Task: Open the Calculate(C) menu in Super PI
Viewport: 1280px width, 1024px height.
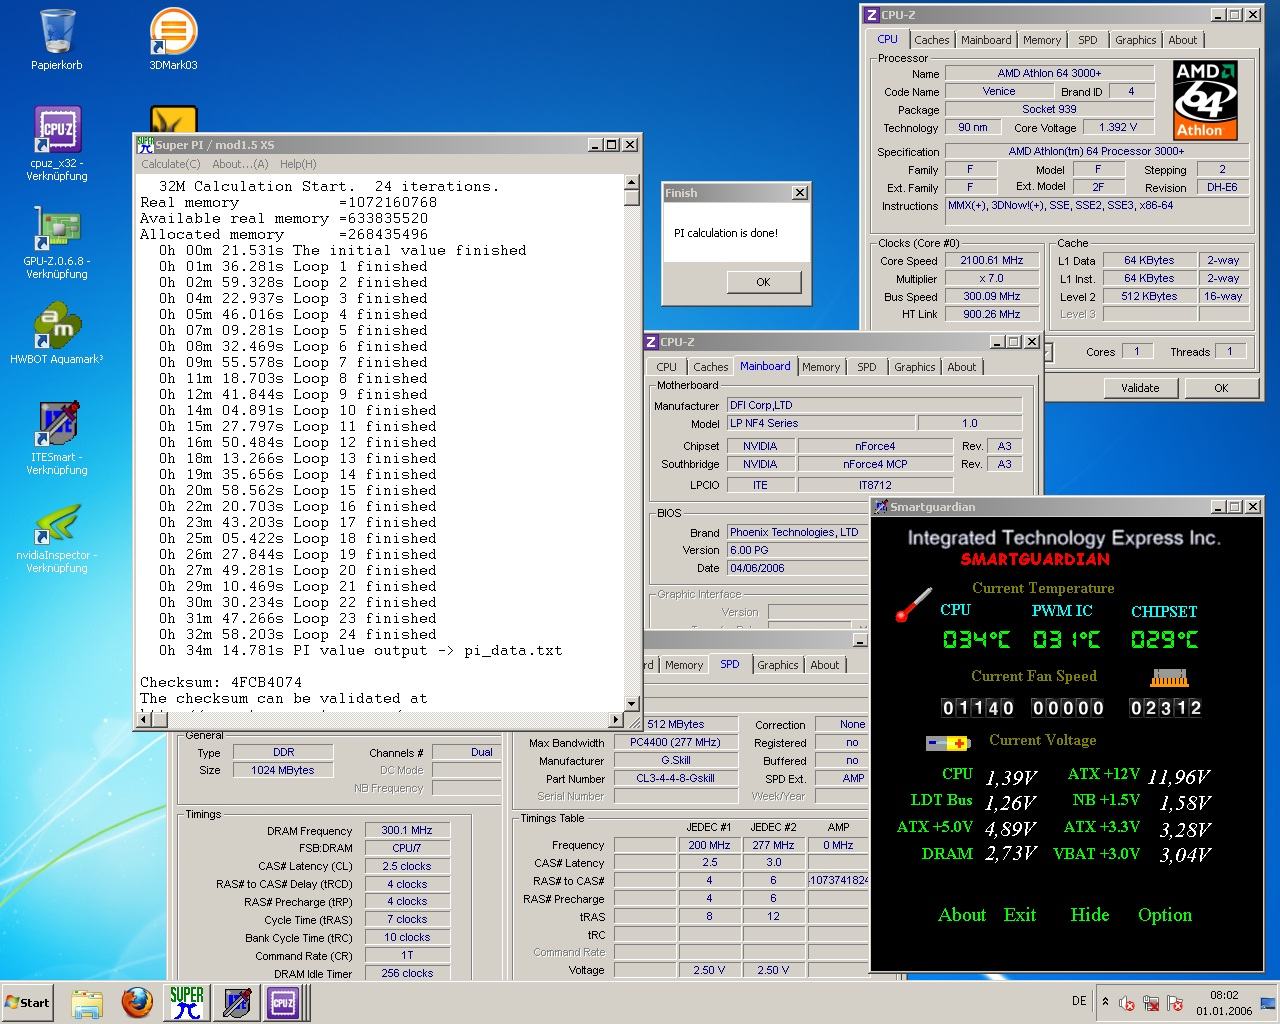Action: point(170,164)
